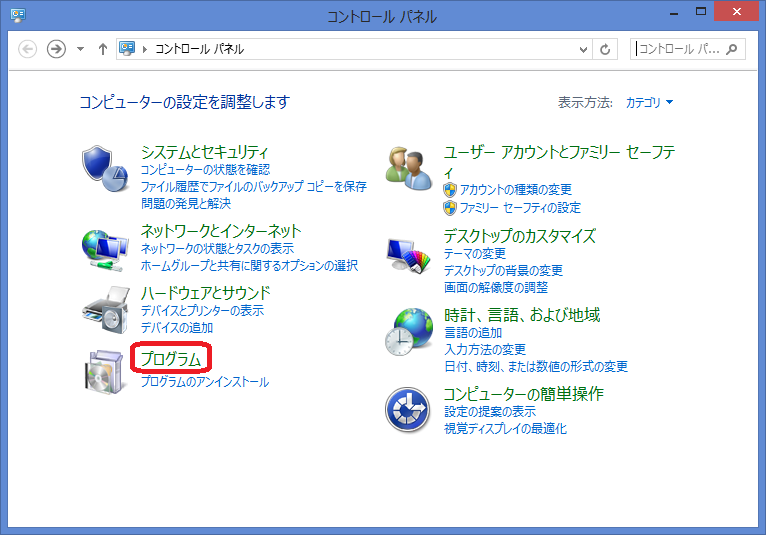Click the shield icon beside アカウントの種類の変更
This screenshot has height=535, width=766.
450,190
